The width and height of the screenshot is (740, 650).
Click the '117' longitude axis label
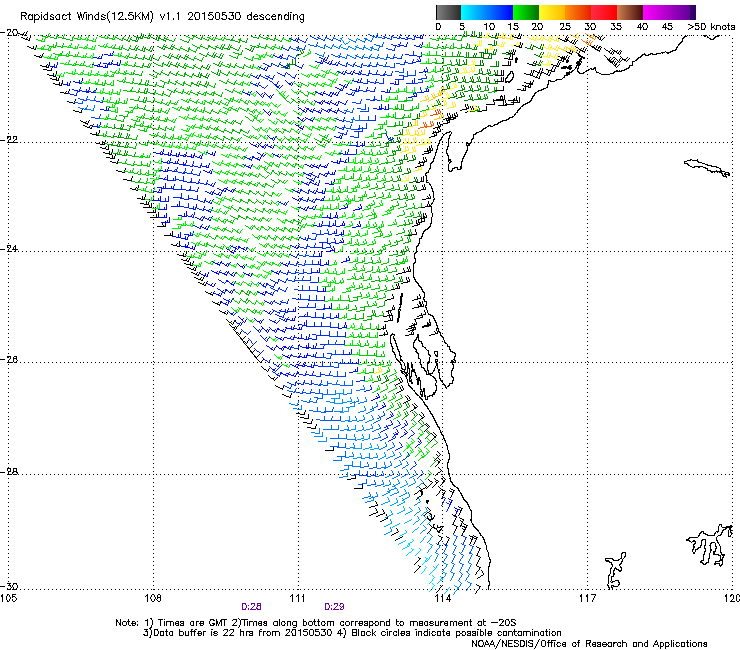(x=587, y=599)
